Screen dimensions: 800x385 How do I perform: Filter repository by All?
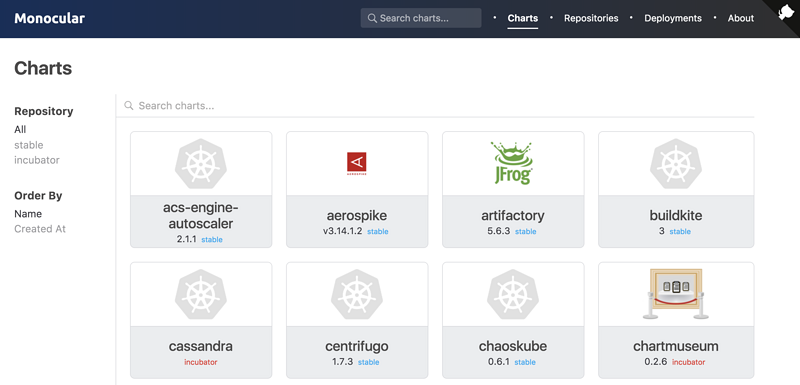(20, 130)
